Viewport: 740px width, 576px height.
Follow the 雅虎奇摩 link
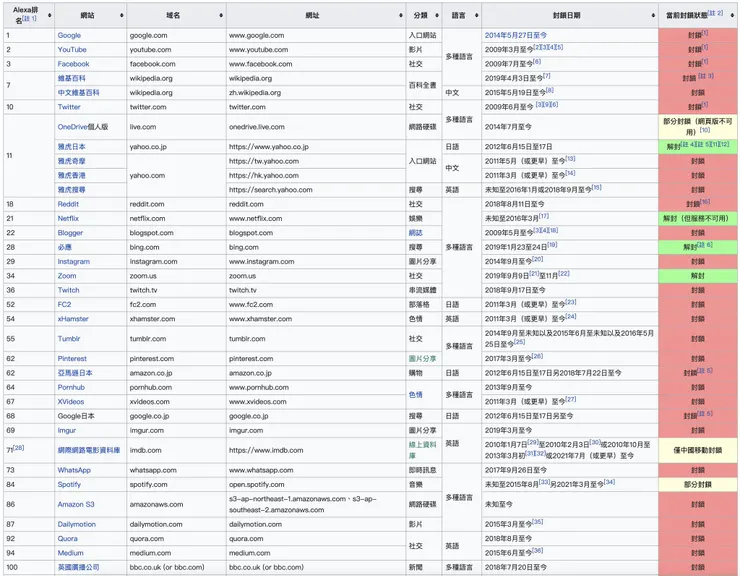71,161
